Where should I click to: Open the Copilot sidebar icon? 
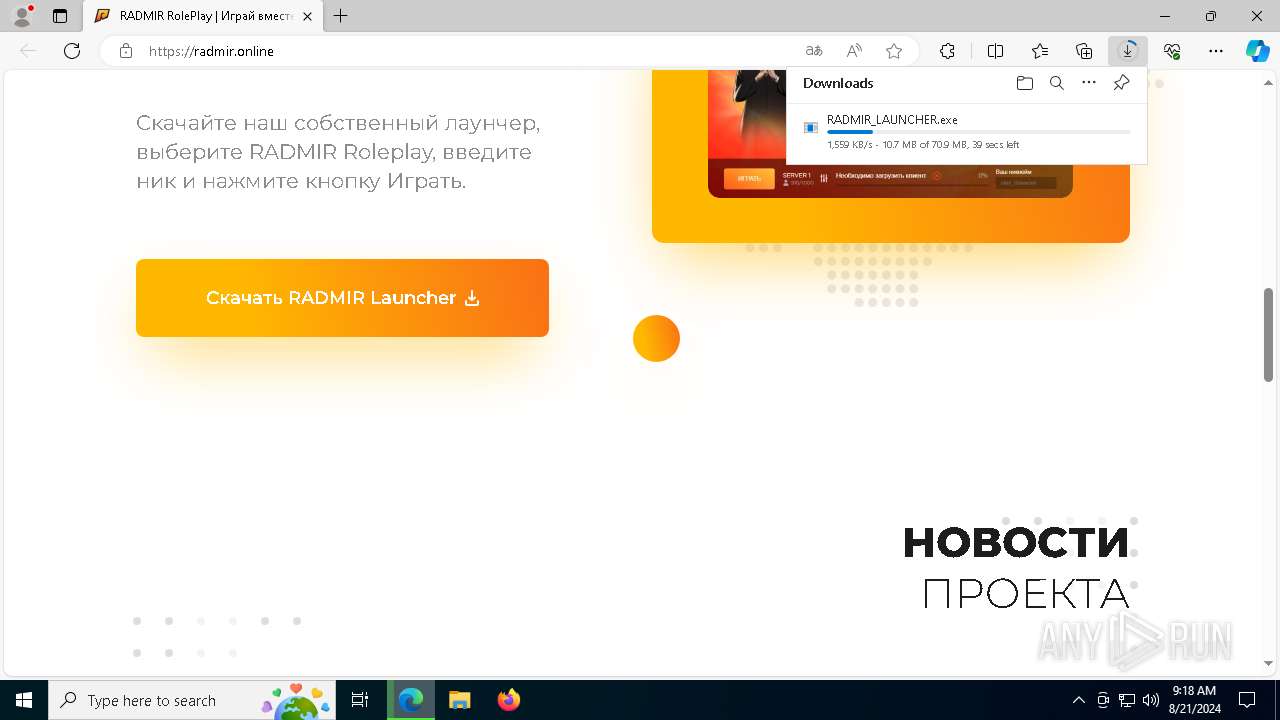click(x=1257, y=51)
